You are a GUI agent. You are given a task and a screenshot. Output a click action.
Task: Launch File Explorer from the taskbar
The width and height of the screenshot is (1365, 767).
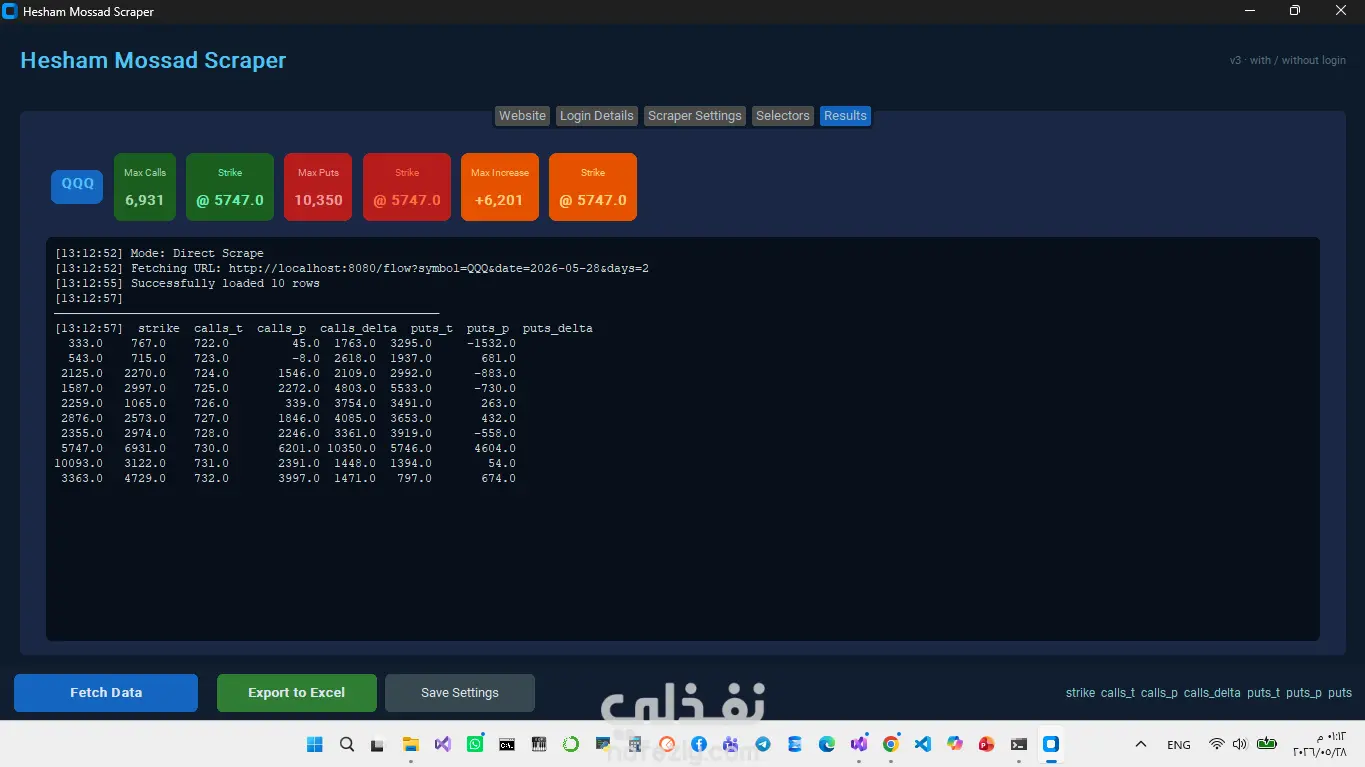pos(410,744)
